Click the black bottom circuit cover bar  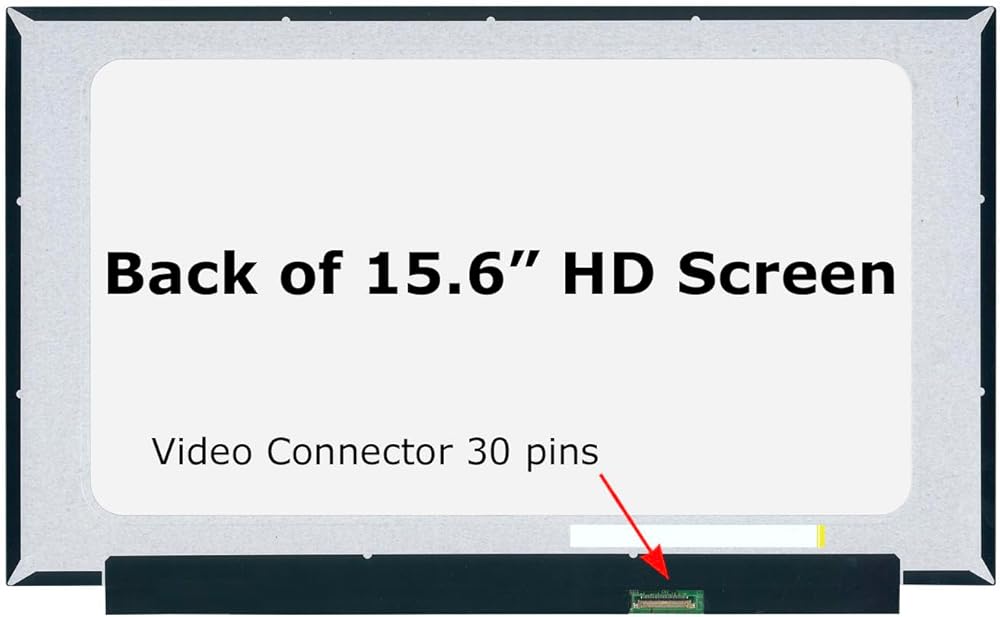tap(503, 584)
